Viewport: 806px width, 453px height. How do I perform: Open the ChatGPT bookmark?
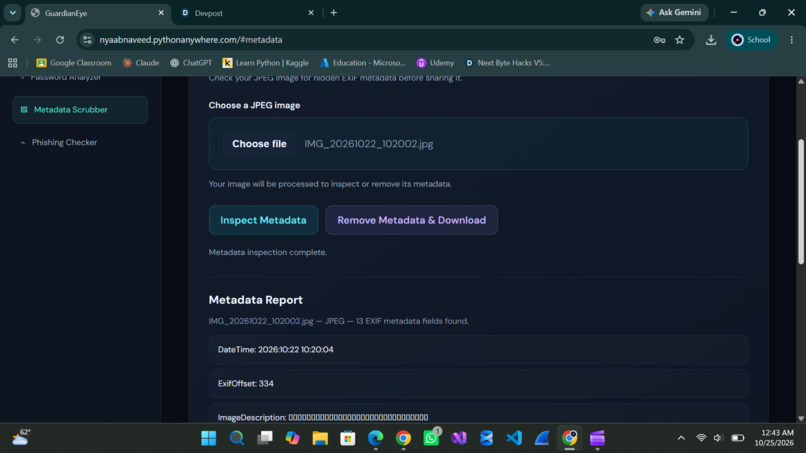191,63
